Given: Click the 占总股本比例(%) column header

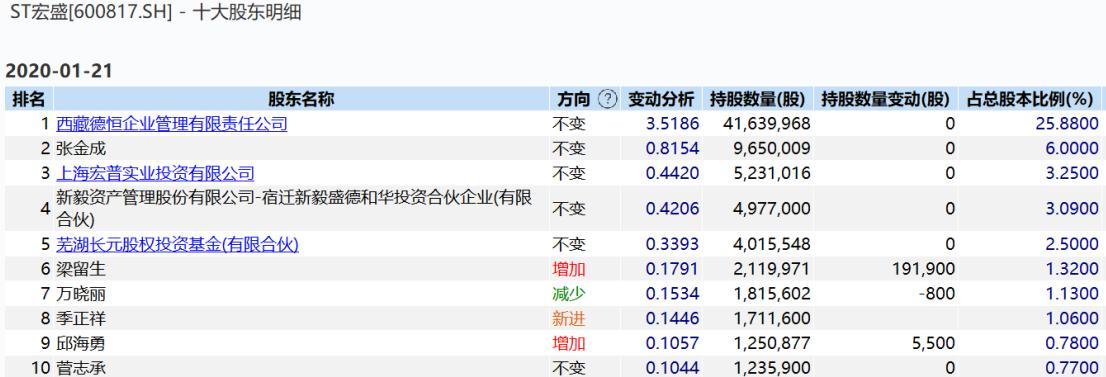Looking at the screenshot, I should click(1029, 99).
